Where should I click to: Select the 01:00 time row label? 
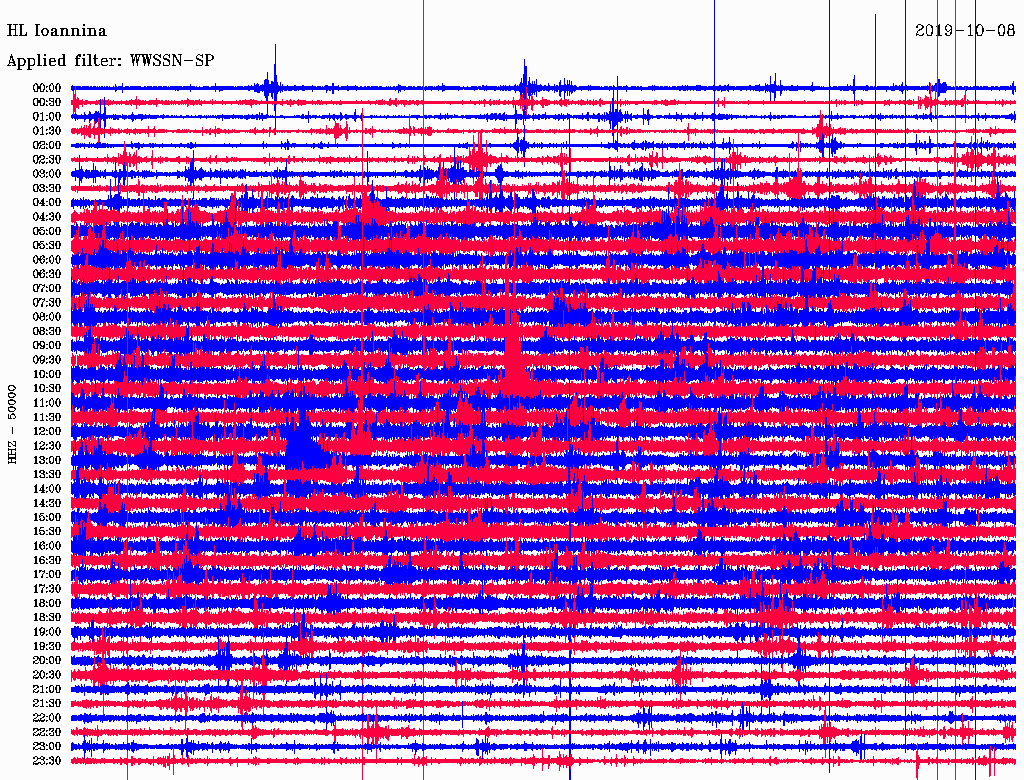pyautogui.click(x=47, y=117)
